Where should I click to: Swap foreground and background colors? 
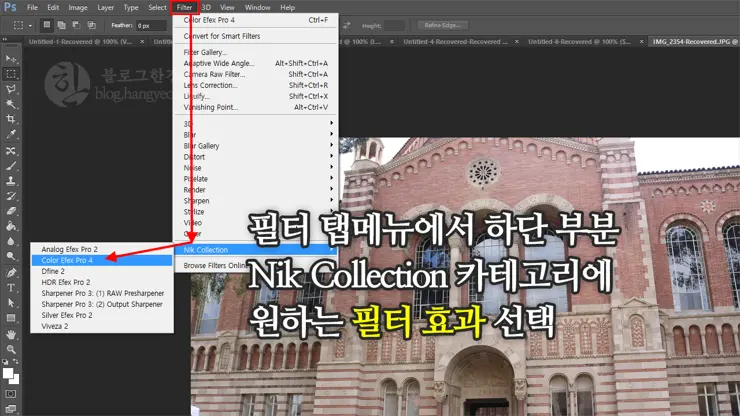16,361
